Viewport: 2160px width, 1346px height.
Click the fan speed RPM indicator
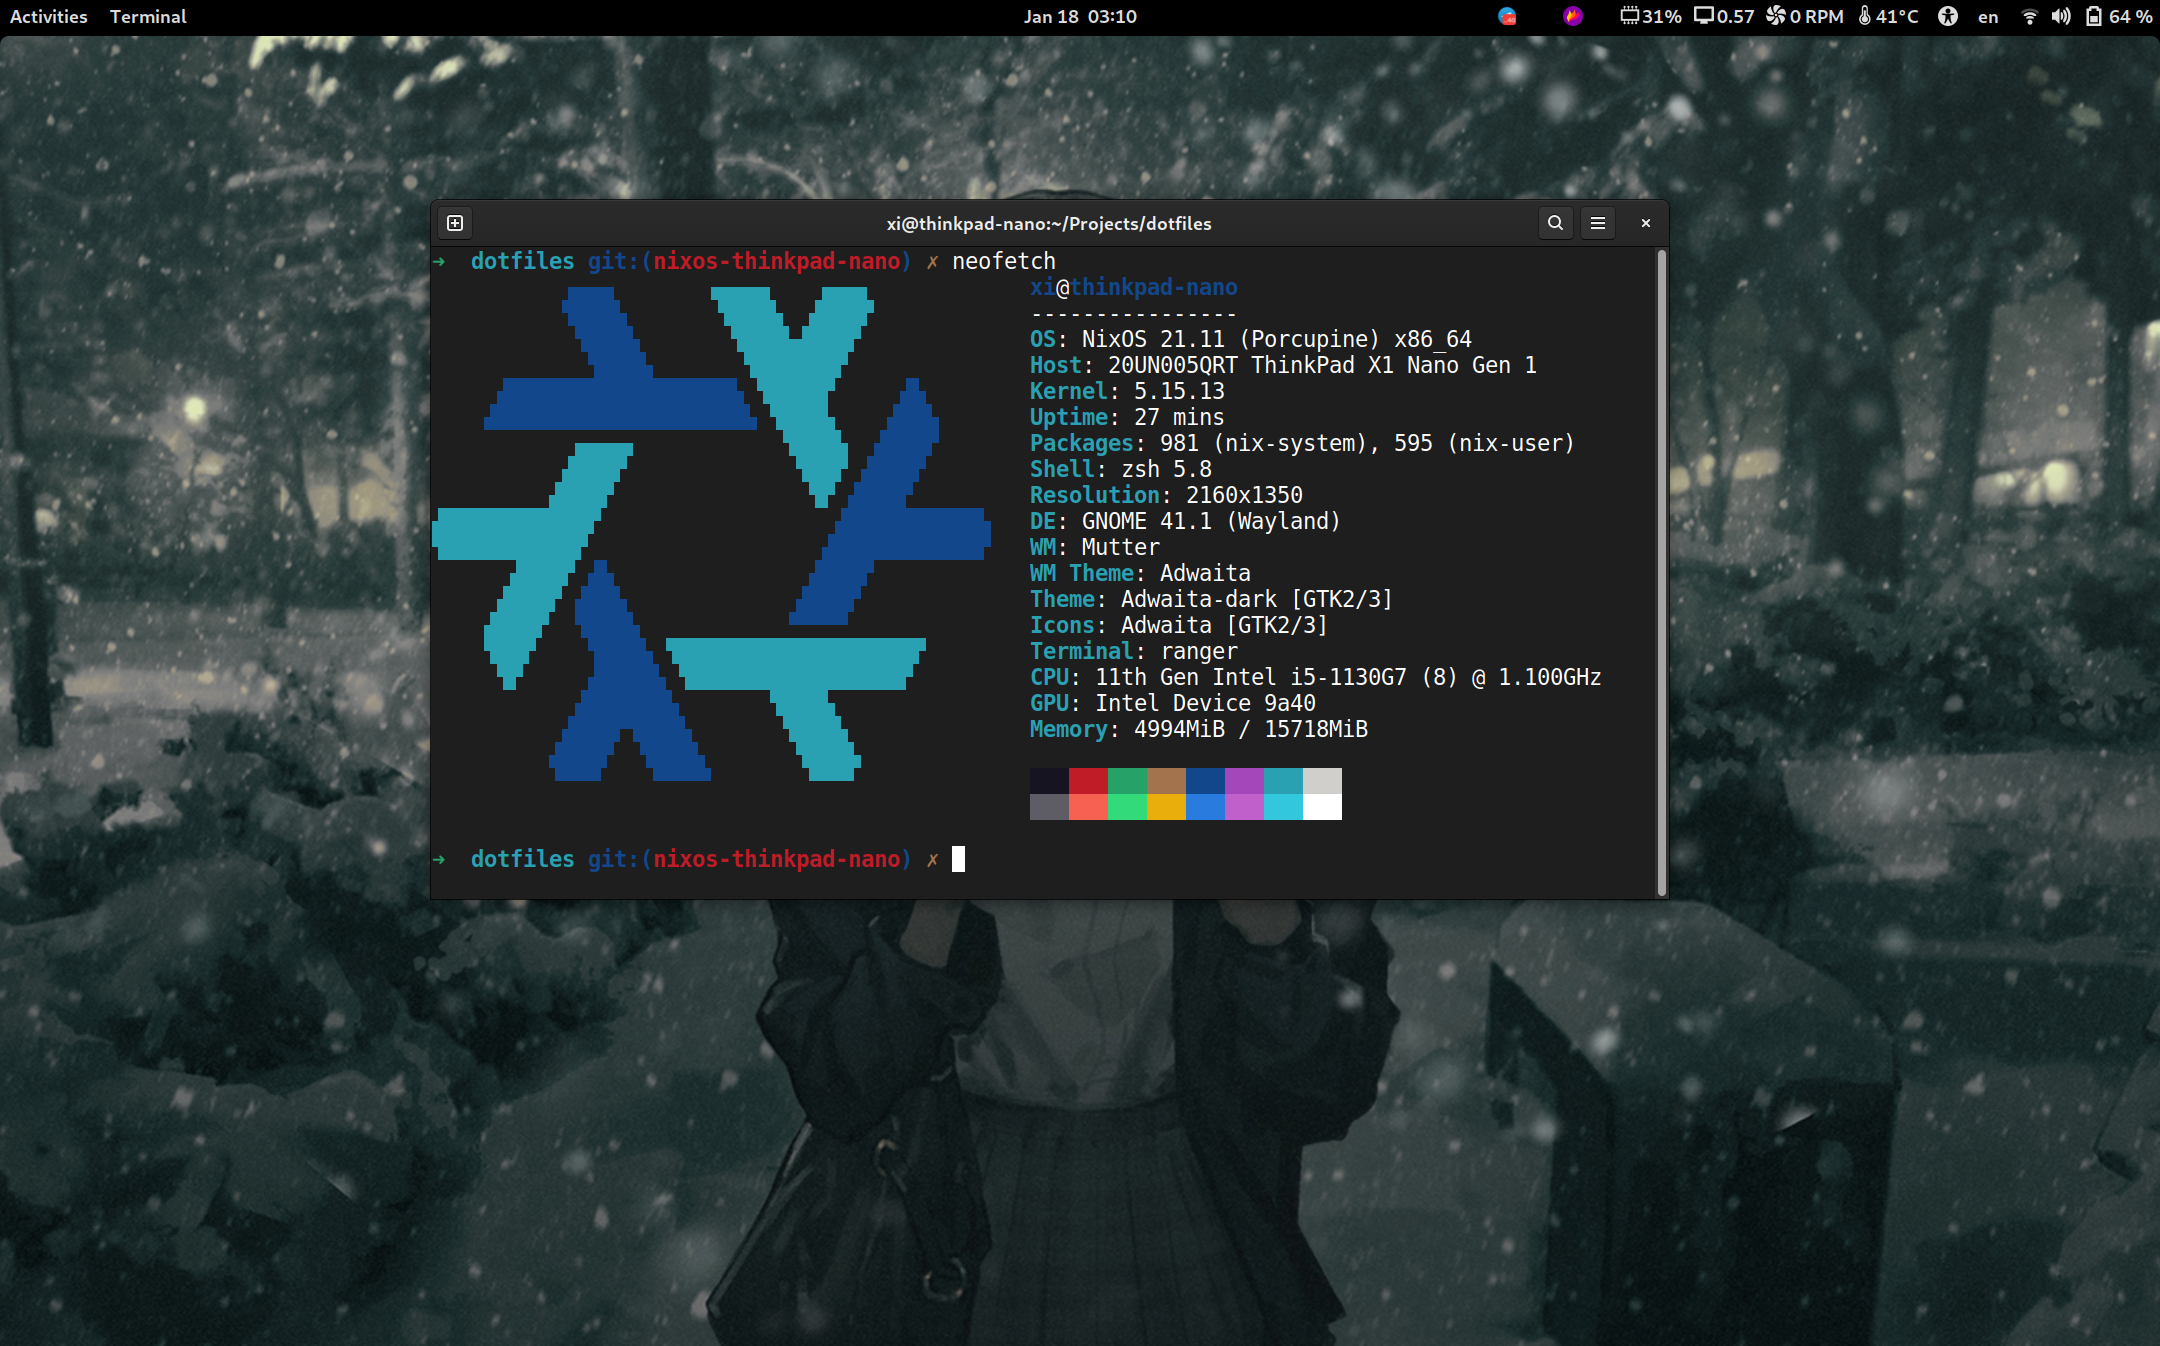tap(1805, 16)
